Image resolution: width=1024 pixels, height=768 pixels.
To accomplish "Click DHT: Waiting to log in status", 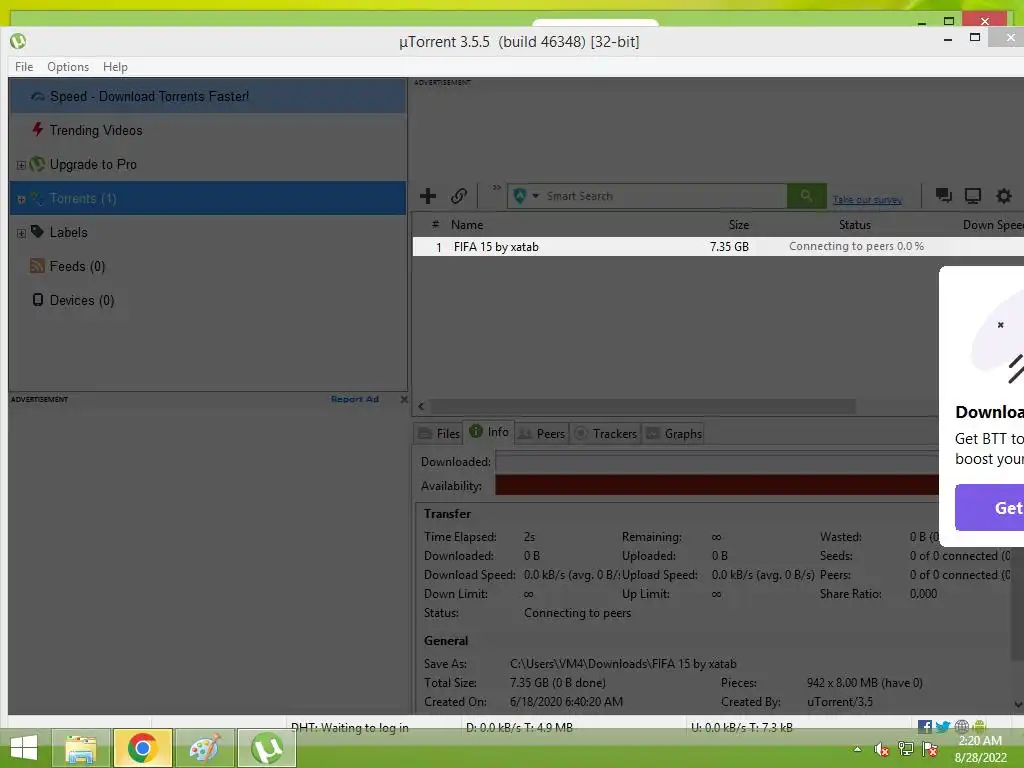I will coord(349,728).
